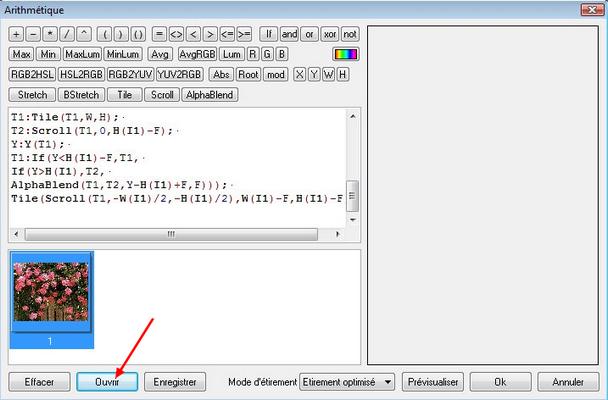Insert the RGB2HSL conversion function
608x400 pixels.
pos(31,74)
